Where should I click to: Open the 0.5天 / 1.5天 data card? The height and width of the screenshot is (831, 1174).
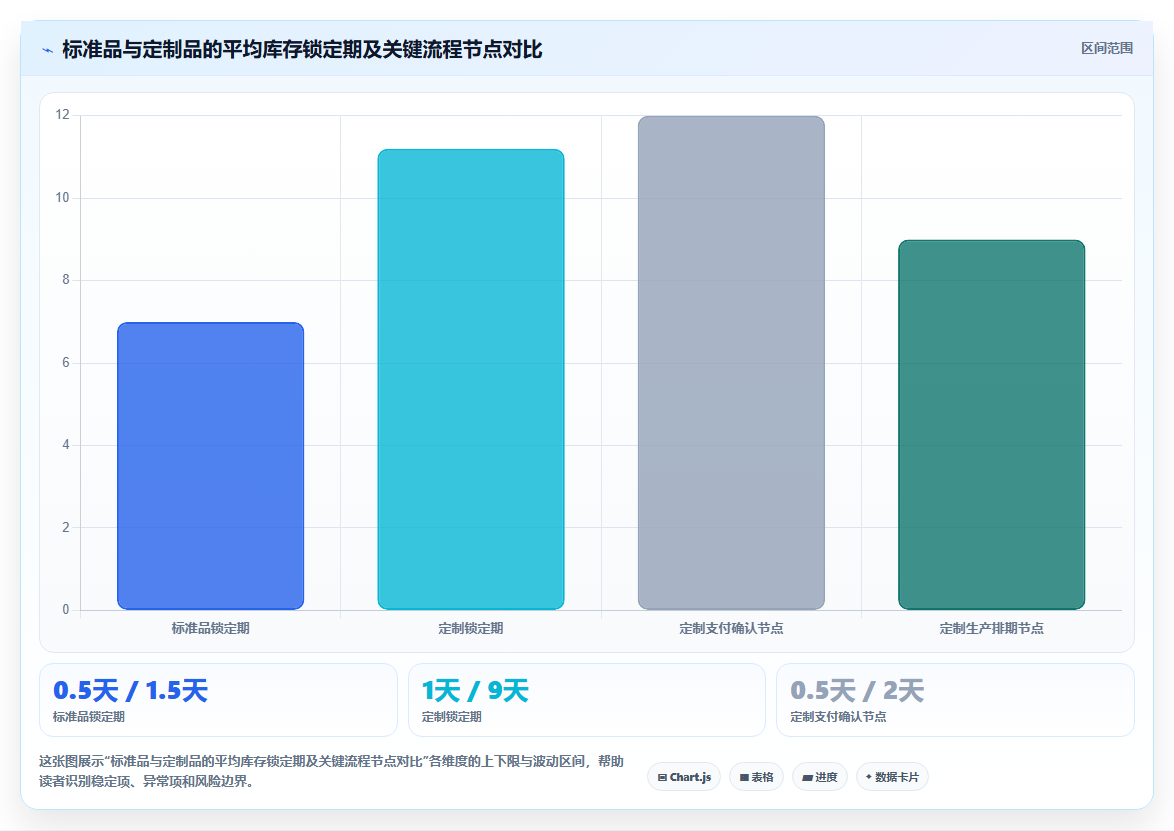point(218,700)
